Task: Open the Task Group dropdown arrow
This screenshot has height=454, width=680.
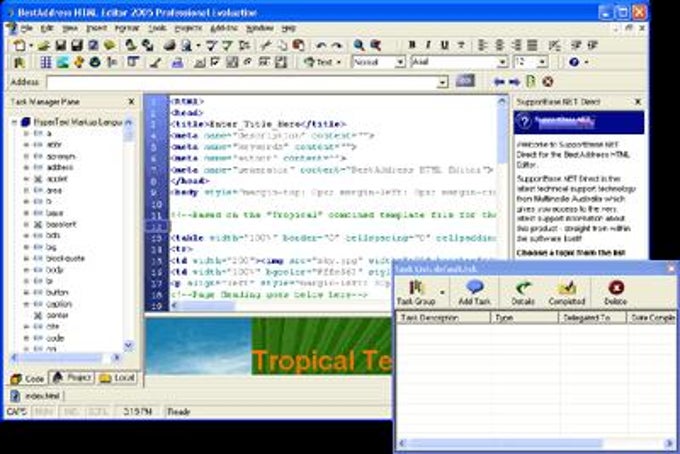Action: coord(442,292)
